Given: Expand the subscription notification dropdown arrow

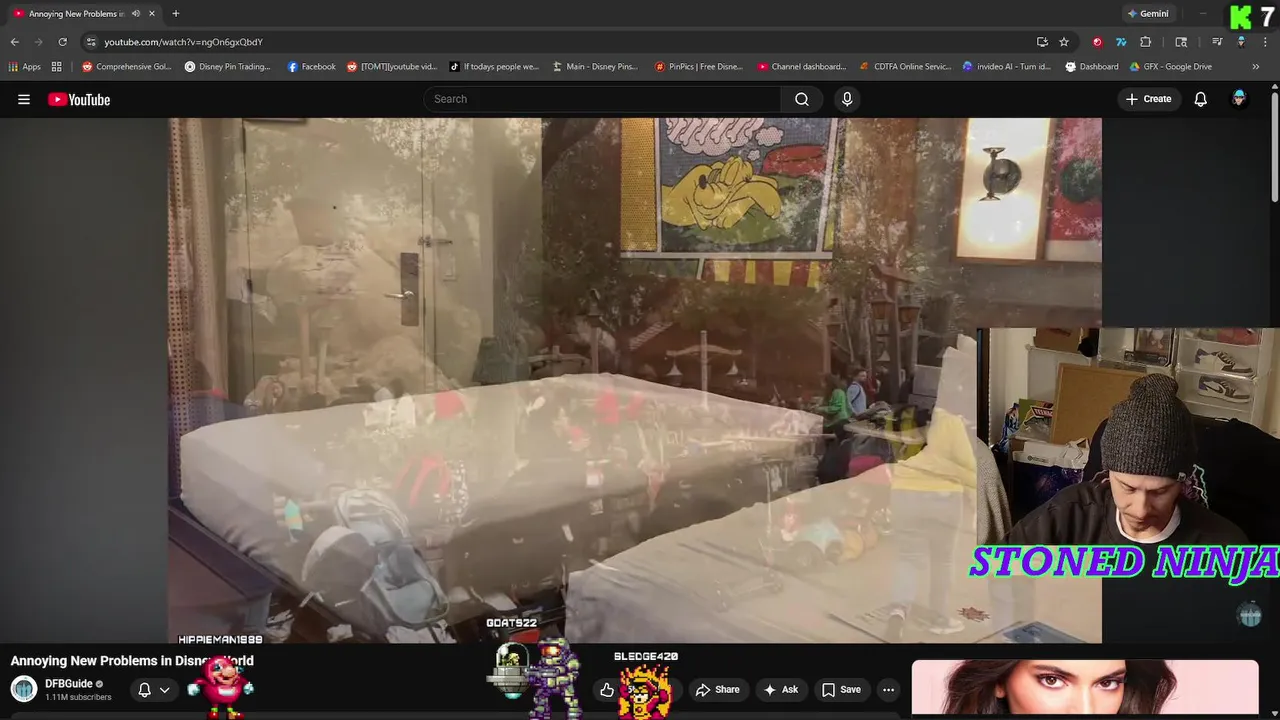Looking at the screenshot, I should (x=165, y=690).
